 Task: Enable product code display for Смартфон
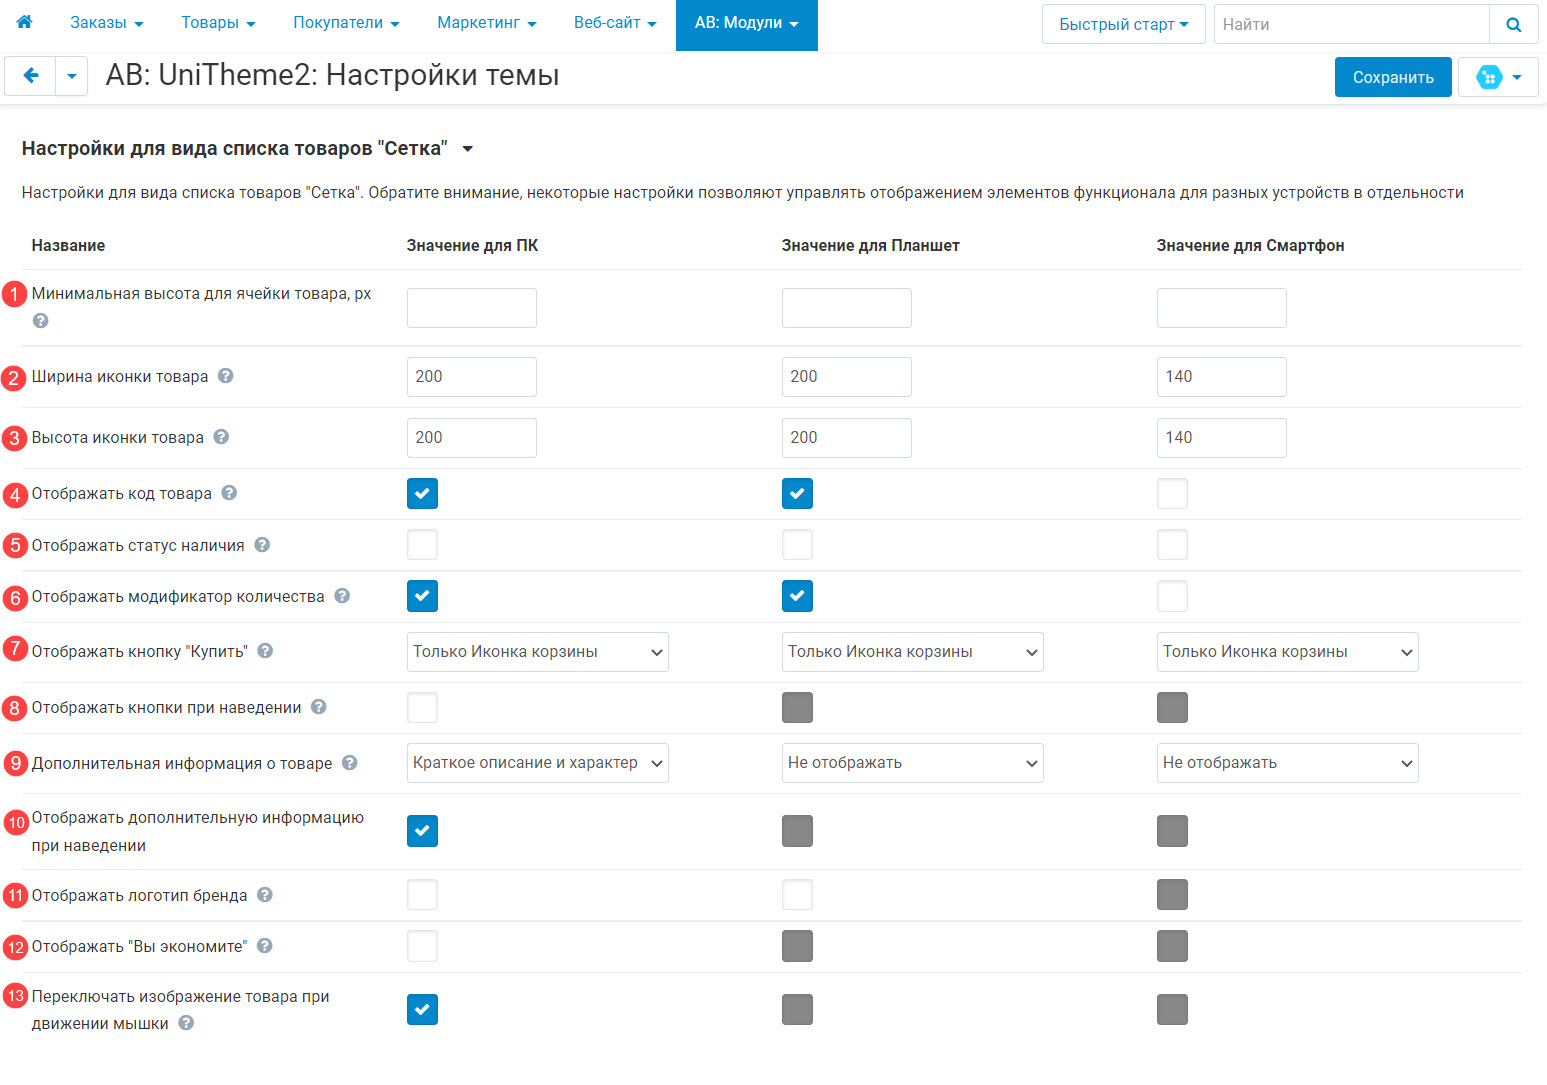[x=1172, y=493]
